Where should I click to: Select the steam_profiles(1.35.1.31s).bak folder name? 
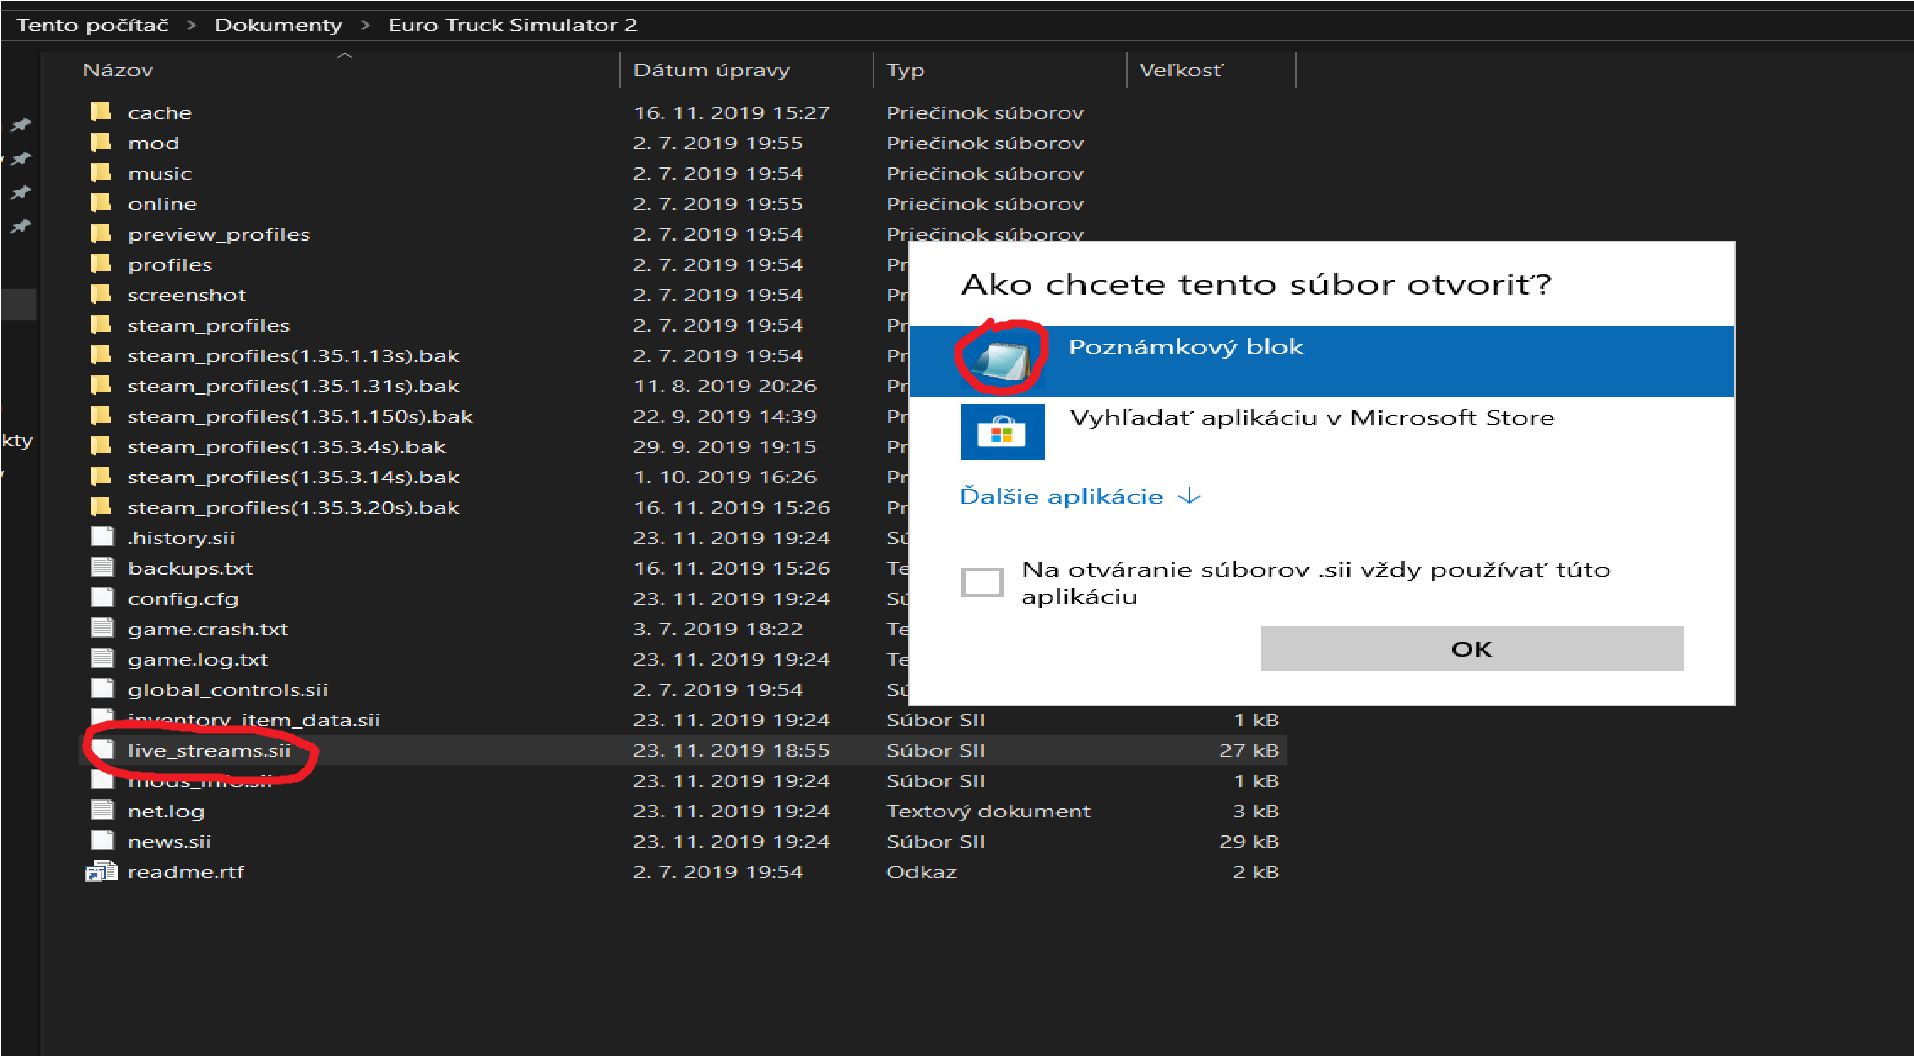[294, 386]
